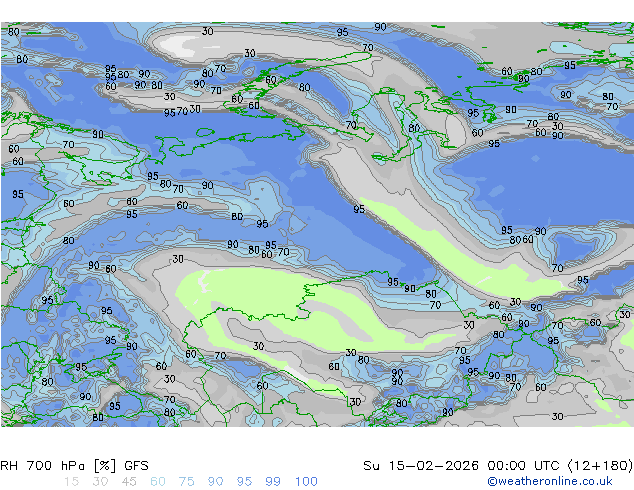This screenshot has width=634, height=490.
Task: Click the "00:00 UTC" time label
Action: 526,466
